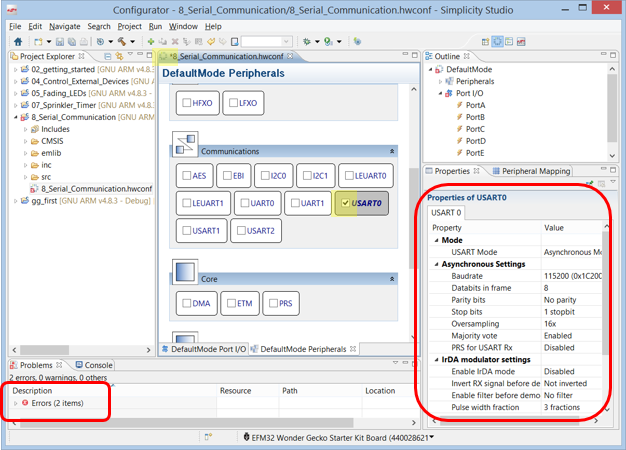Open the Open Perspective icon at top right
This screenshot has height=450, width=626.
pos(485,42)
